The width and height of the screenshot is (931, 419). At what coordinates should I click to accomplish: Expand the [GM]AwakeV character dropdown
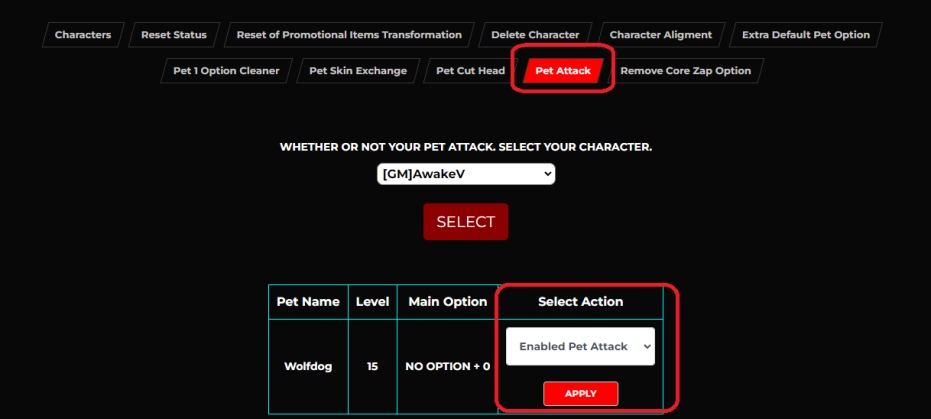pos(466,174)
